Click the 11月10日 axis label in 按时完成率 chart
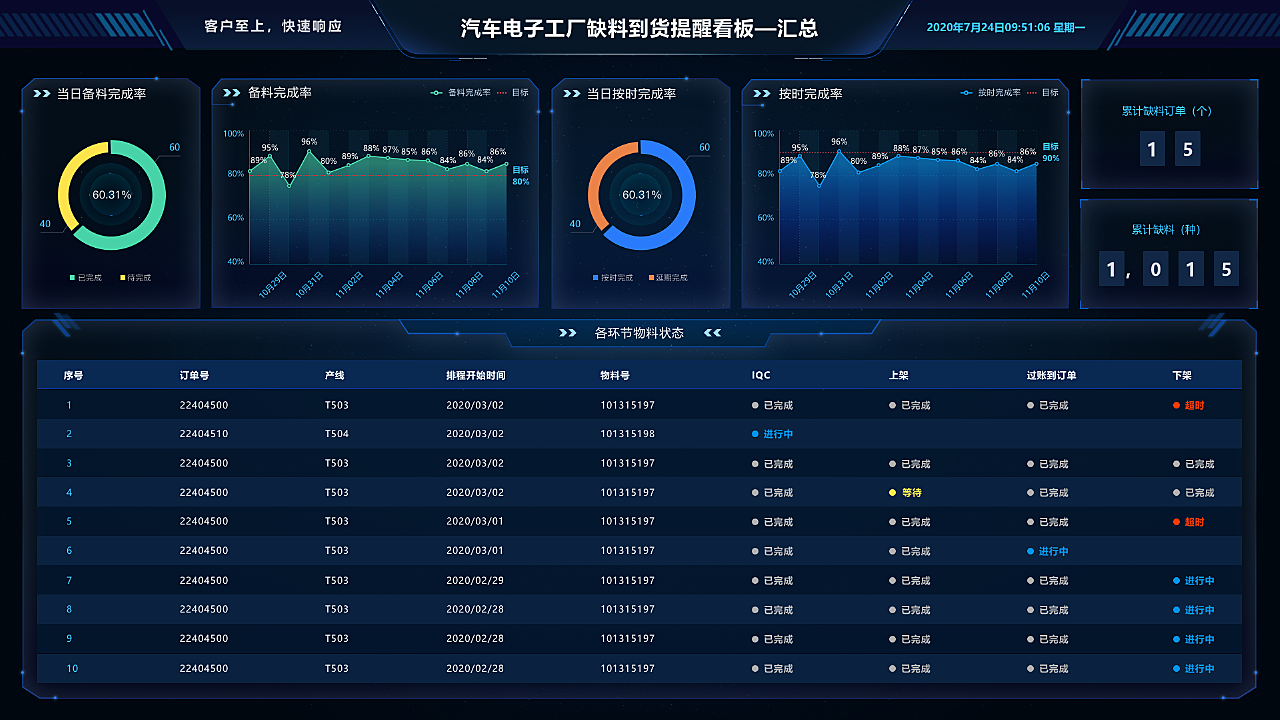 [x=1035, y=284]
